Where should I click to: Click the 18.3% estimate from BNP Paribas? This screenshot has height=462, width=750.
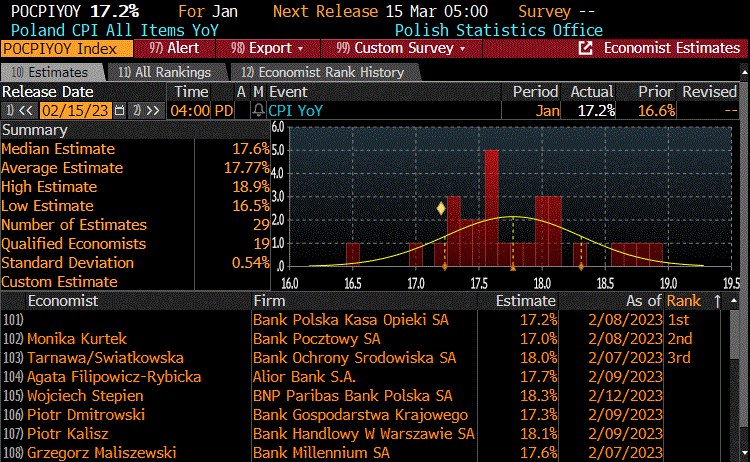pyautogui.click(x=539, y=396)
